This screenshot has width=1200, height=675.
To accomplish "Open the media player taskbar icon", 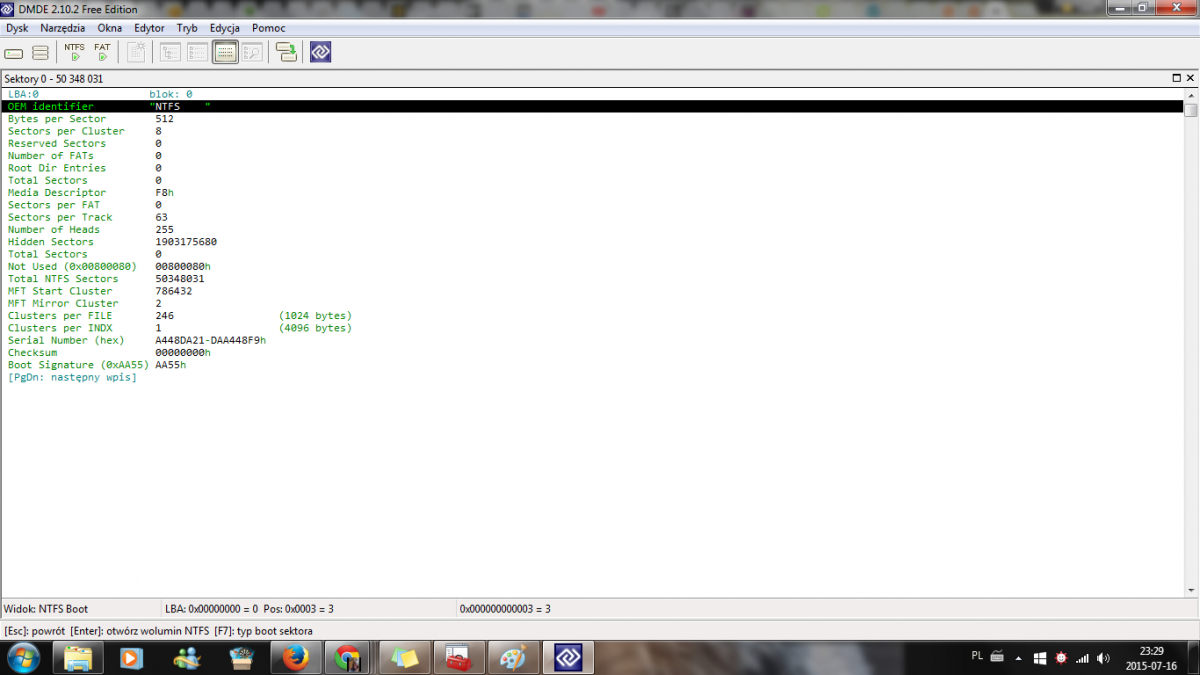I will [132, 658].
